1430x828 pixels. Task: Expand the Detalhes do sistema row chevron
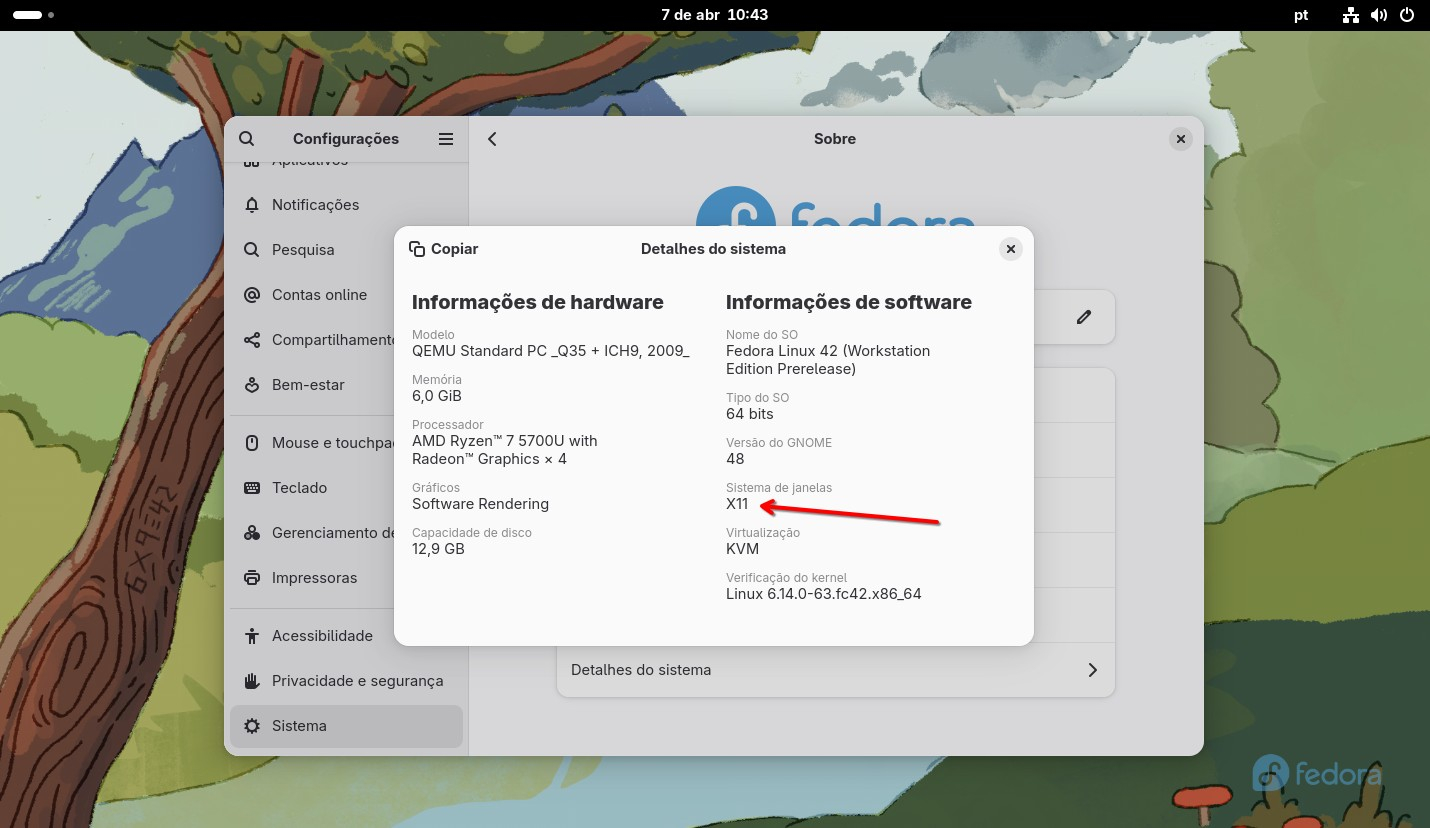point(1092,670)
